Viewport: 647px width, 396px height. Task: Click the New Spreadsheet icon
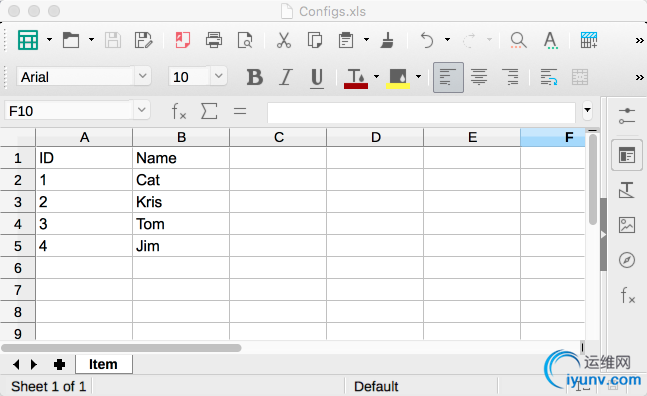[28, 40]
